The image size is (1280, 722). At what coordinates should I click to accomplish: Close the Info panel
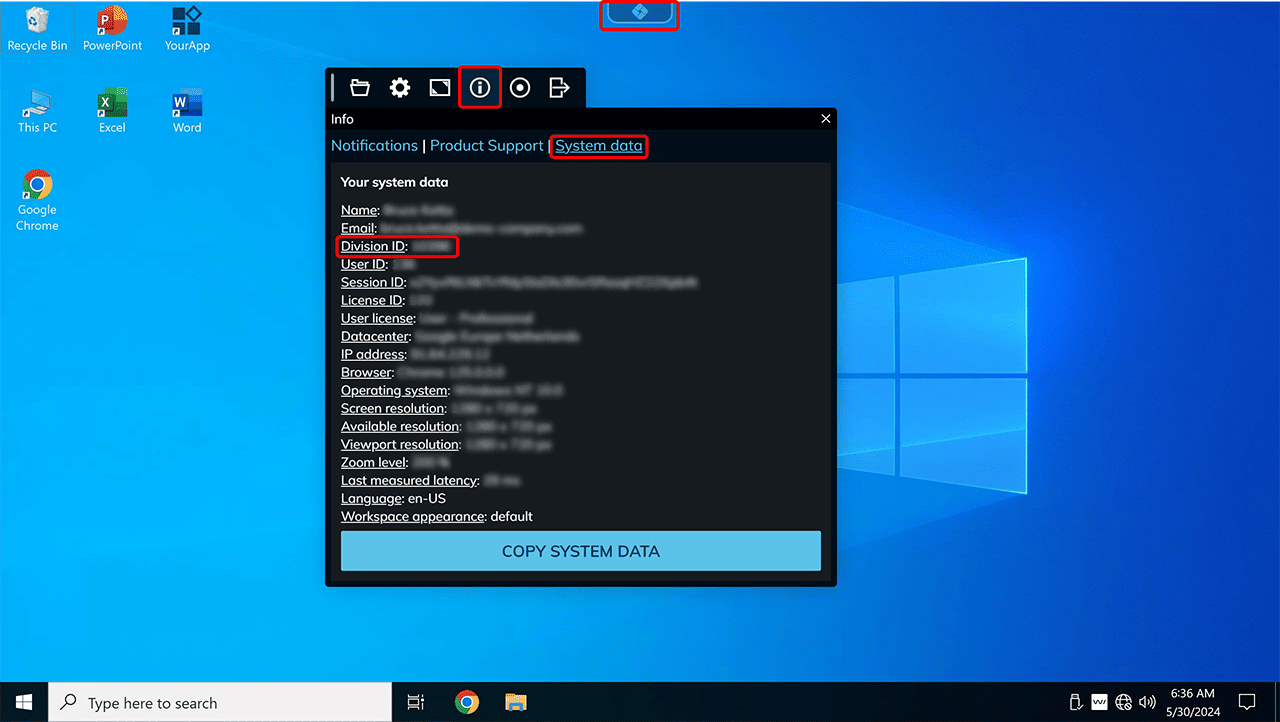click(826, 119)
